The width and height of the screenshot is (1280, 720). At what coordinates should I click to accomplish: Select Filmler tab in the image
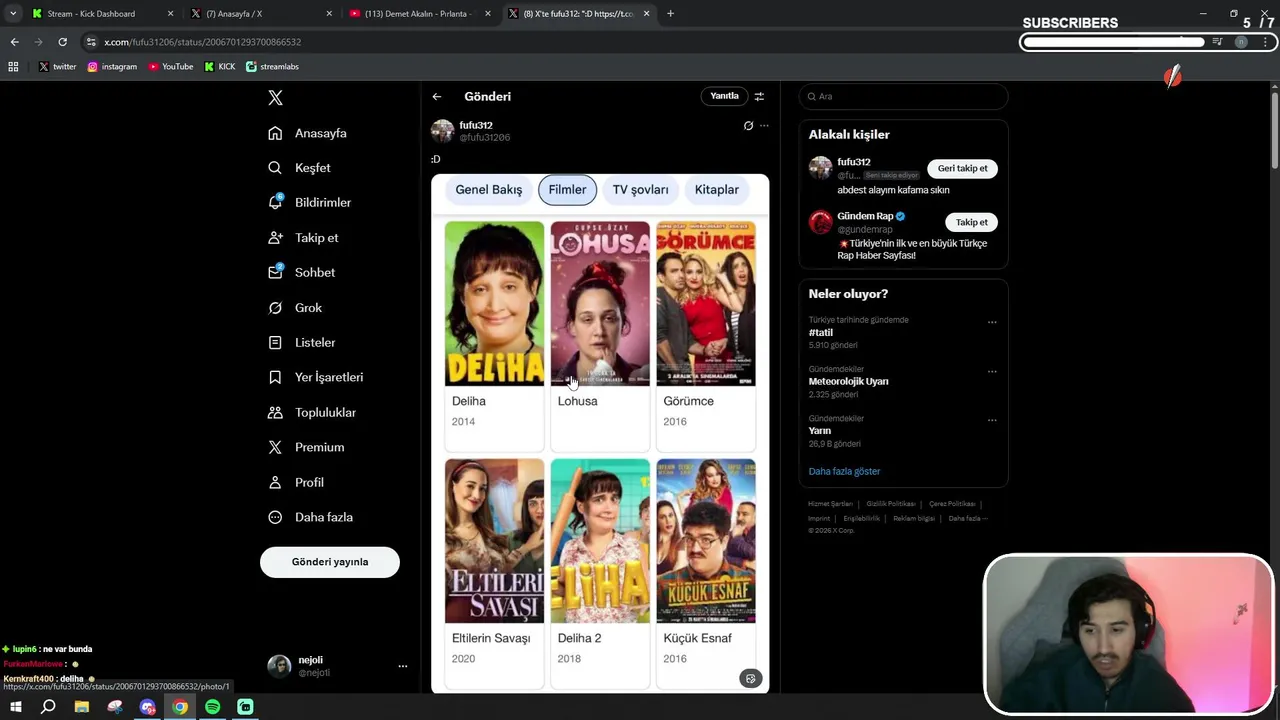(567, 190)
